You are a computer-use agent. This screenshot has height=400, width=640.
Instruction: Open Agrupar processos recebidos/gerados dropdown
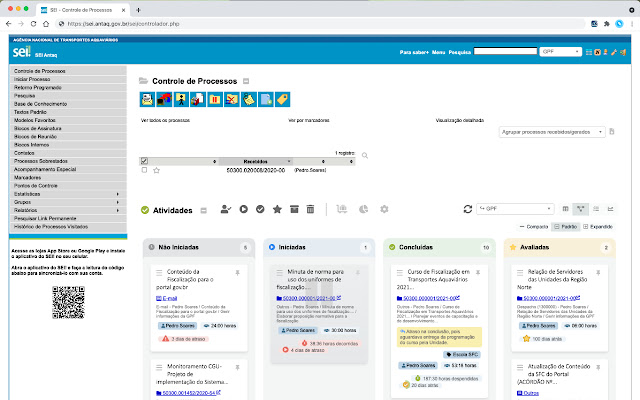pyautogui.click(x=552, y=132)
